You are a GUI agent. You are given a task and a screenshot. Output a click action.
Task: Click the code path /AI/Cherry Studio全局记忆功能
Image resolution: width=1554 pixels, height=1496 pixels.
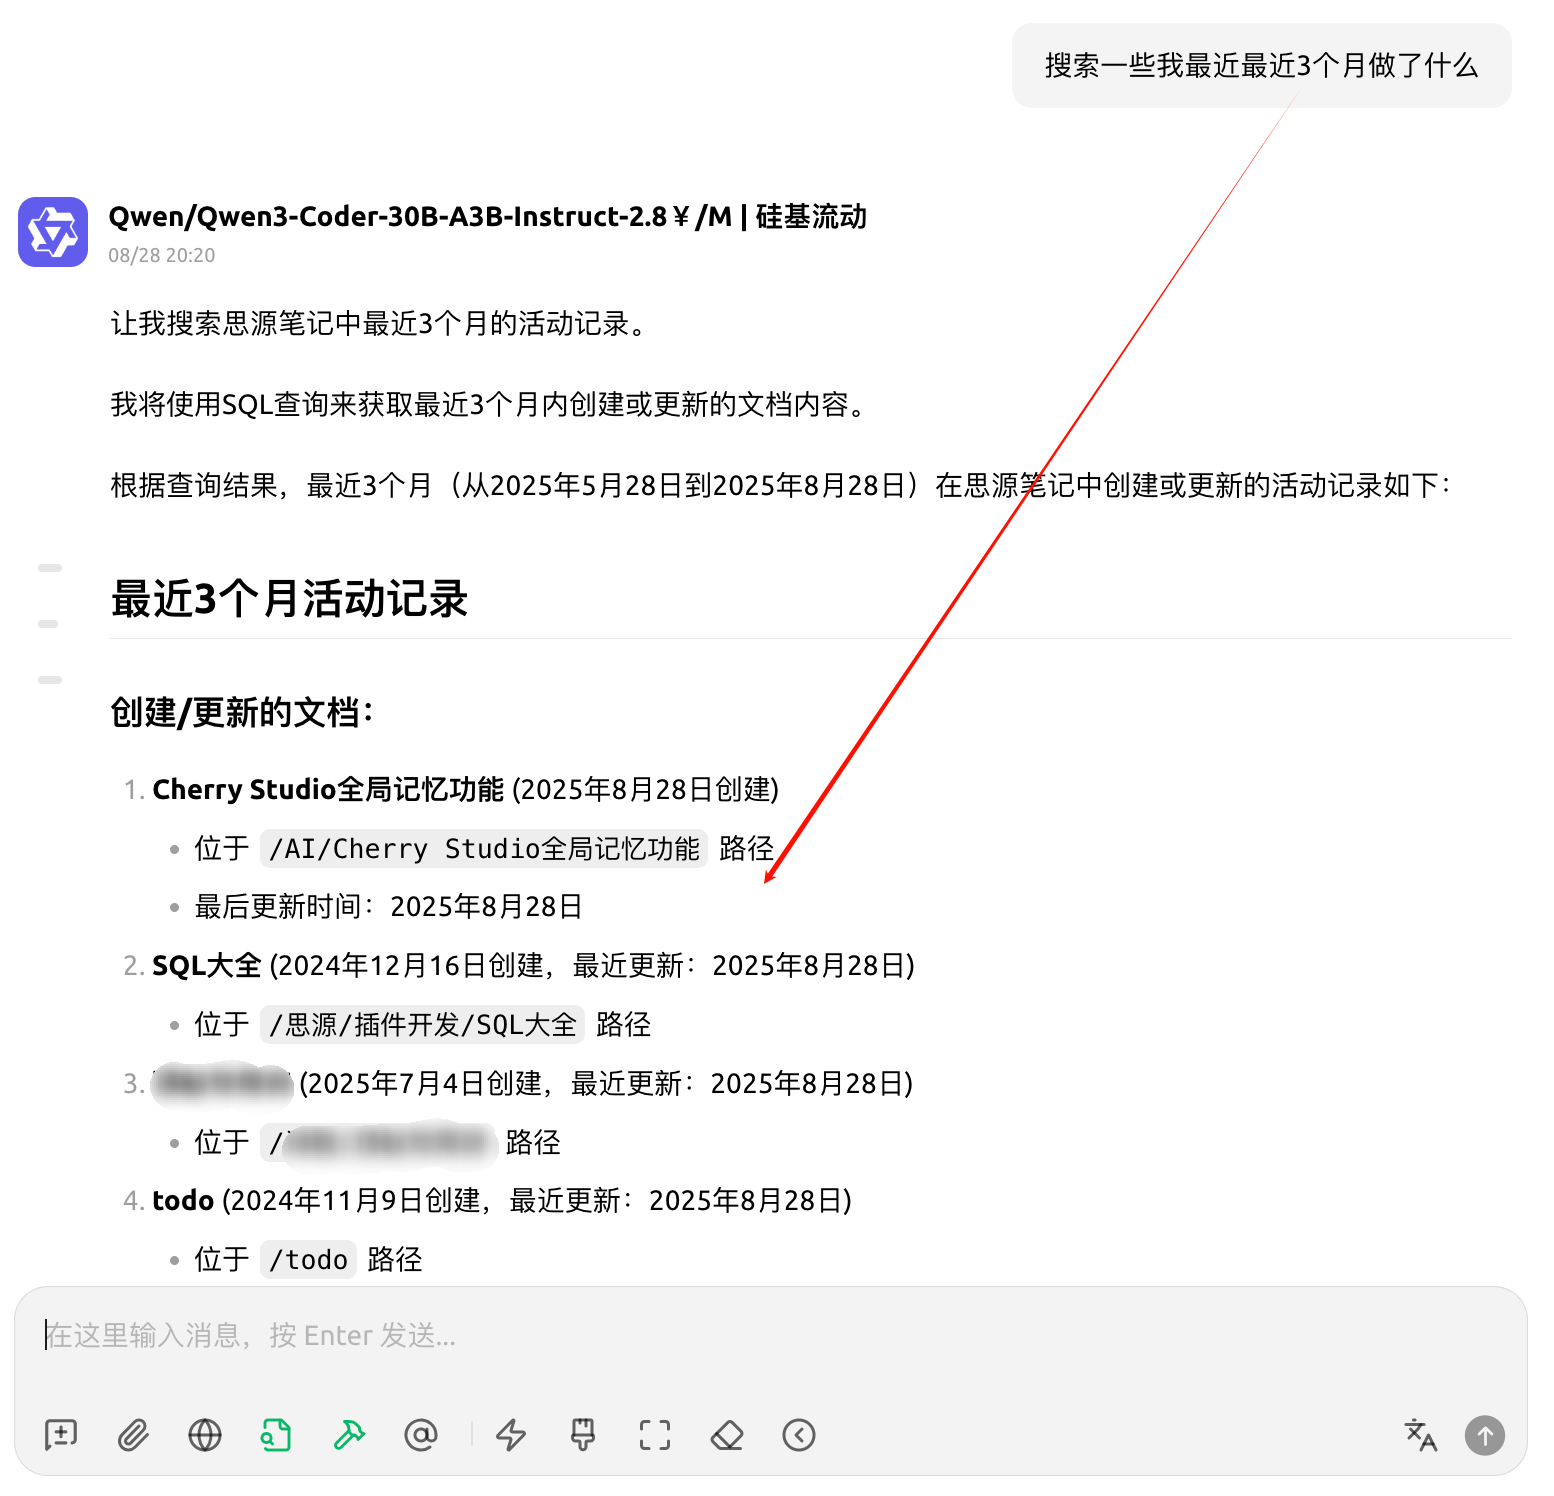tap(484, 849)
